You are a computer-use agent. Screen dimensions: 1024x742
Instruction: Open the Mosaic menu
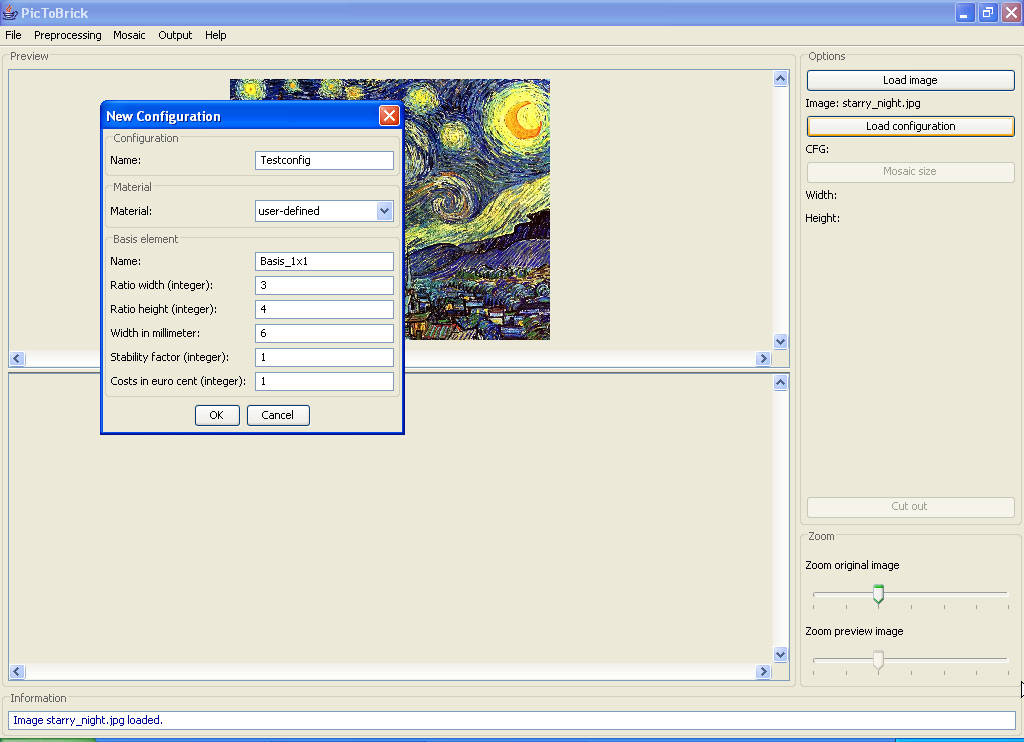(x=129, y=35)
